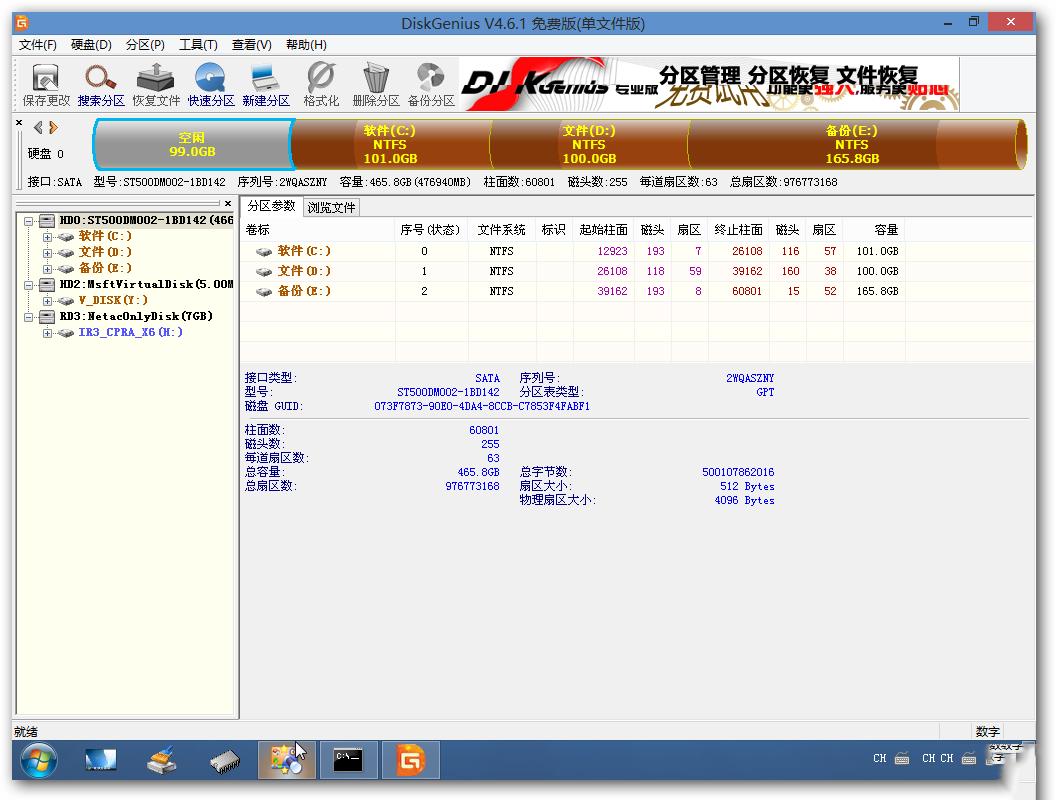This screenshot has height=800, width=1056.
Task: Open the command prompt taskbar icon
Action: (348, 760)
